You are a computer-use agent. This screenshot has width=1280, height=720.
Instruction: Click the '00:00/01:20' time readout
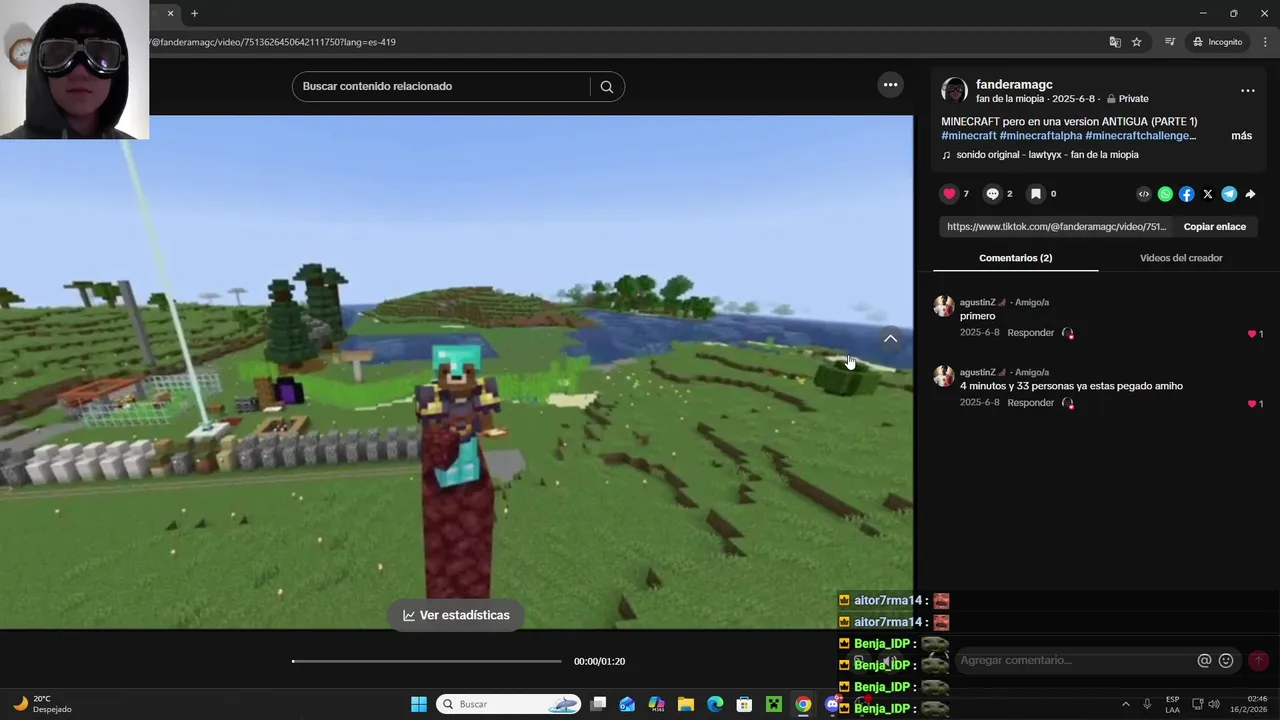[599, 661]
